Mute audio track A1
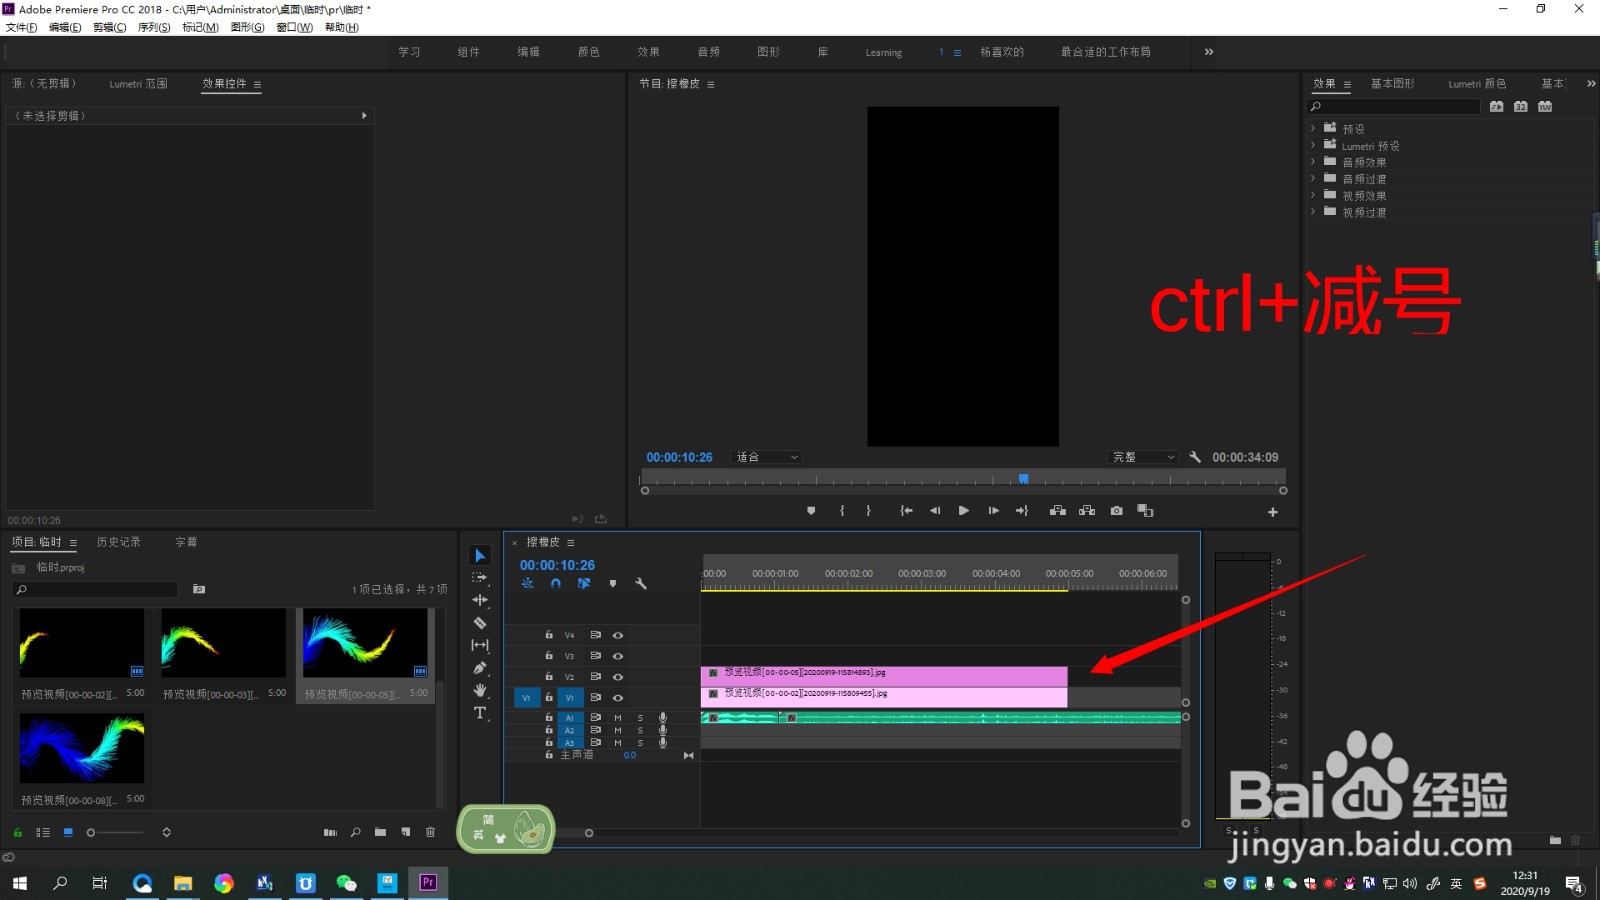 click(618, 718)
